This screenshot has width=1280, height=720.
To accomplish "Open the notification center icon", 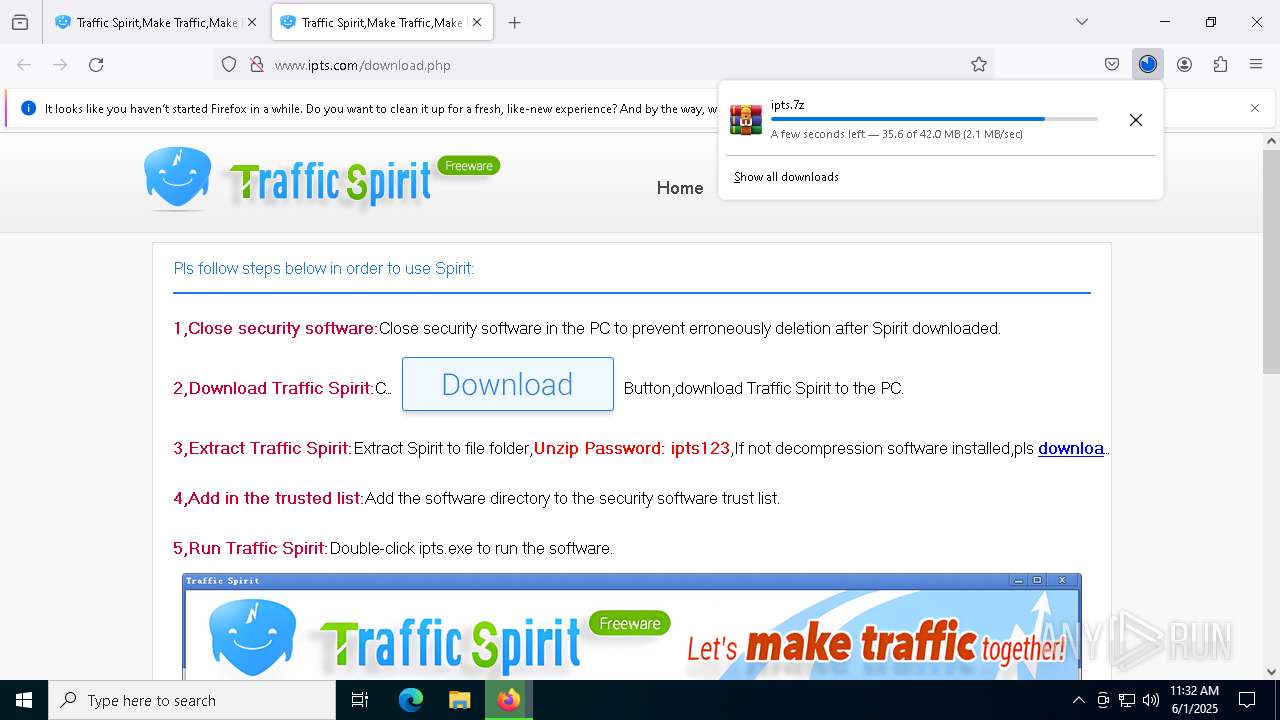I will pyautogui.click(x=1247, y=700).
